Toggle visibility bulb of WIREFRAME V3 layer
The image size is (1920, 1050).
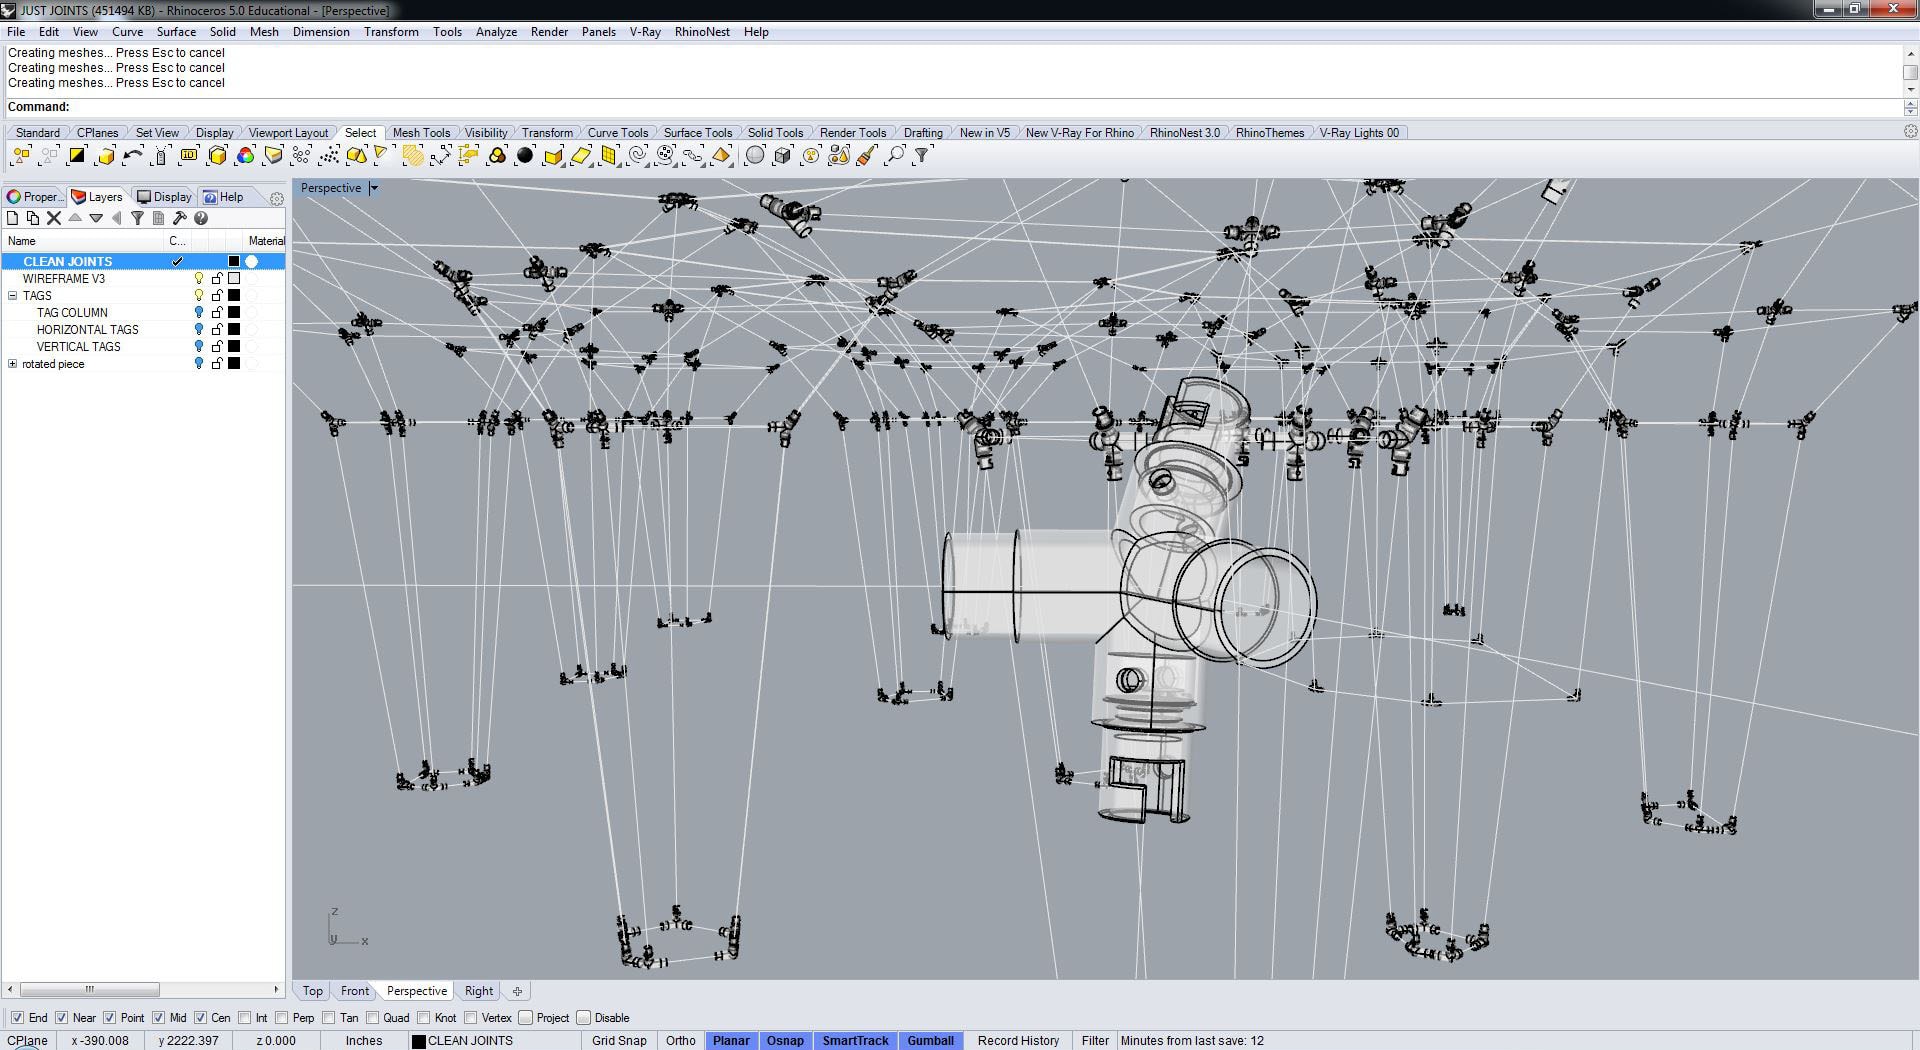[x=199, y=279]
